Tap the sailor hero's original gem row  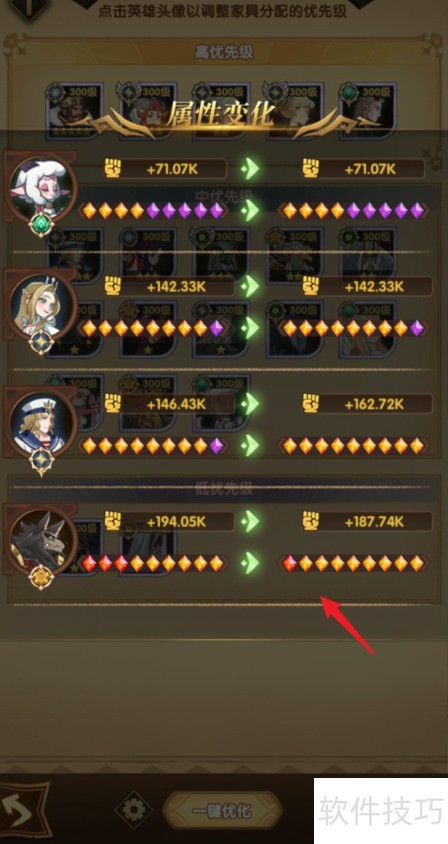click(153, 446)
